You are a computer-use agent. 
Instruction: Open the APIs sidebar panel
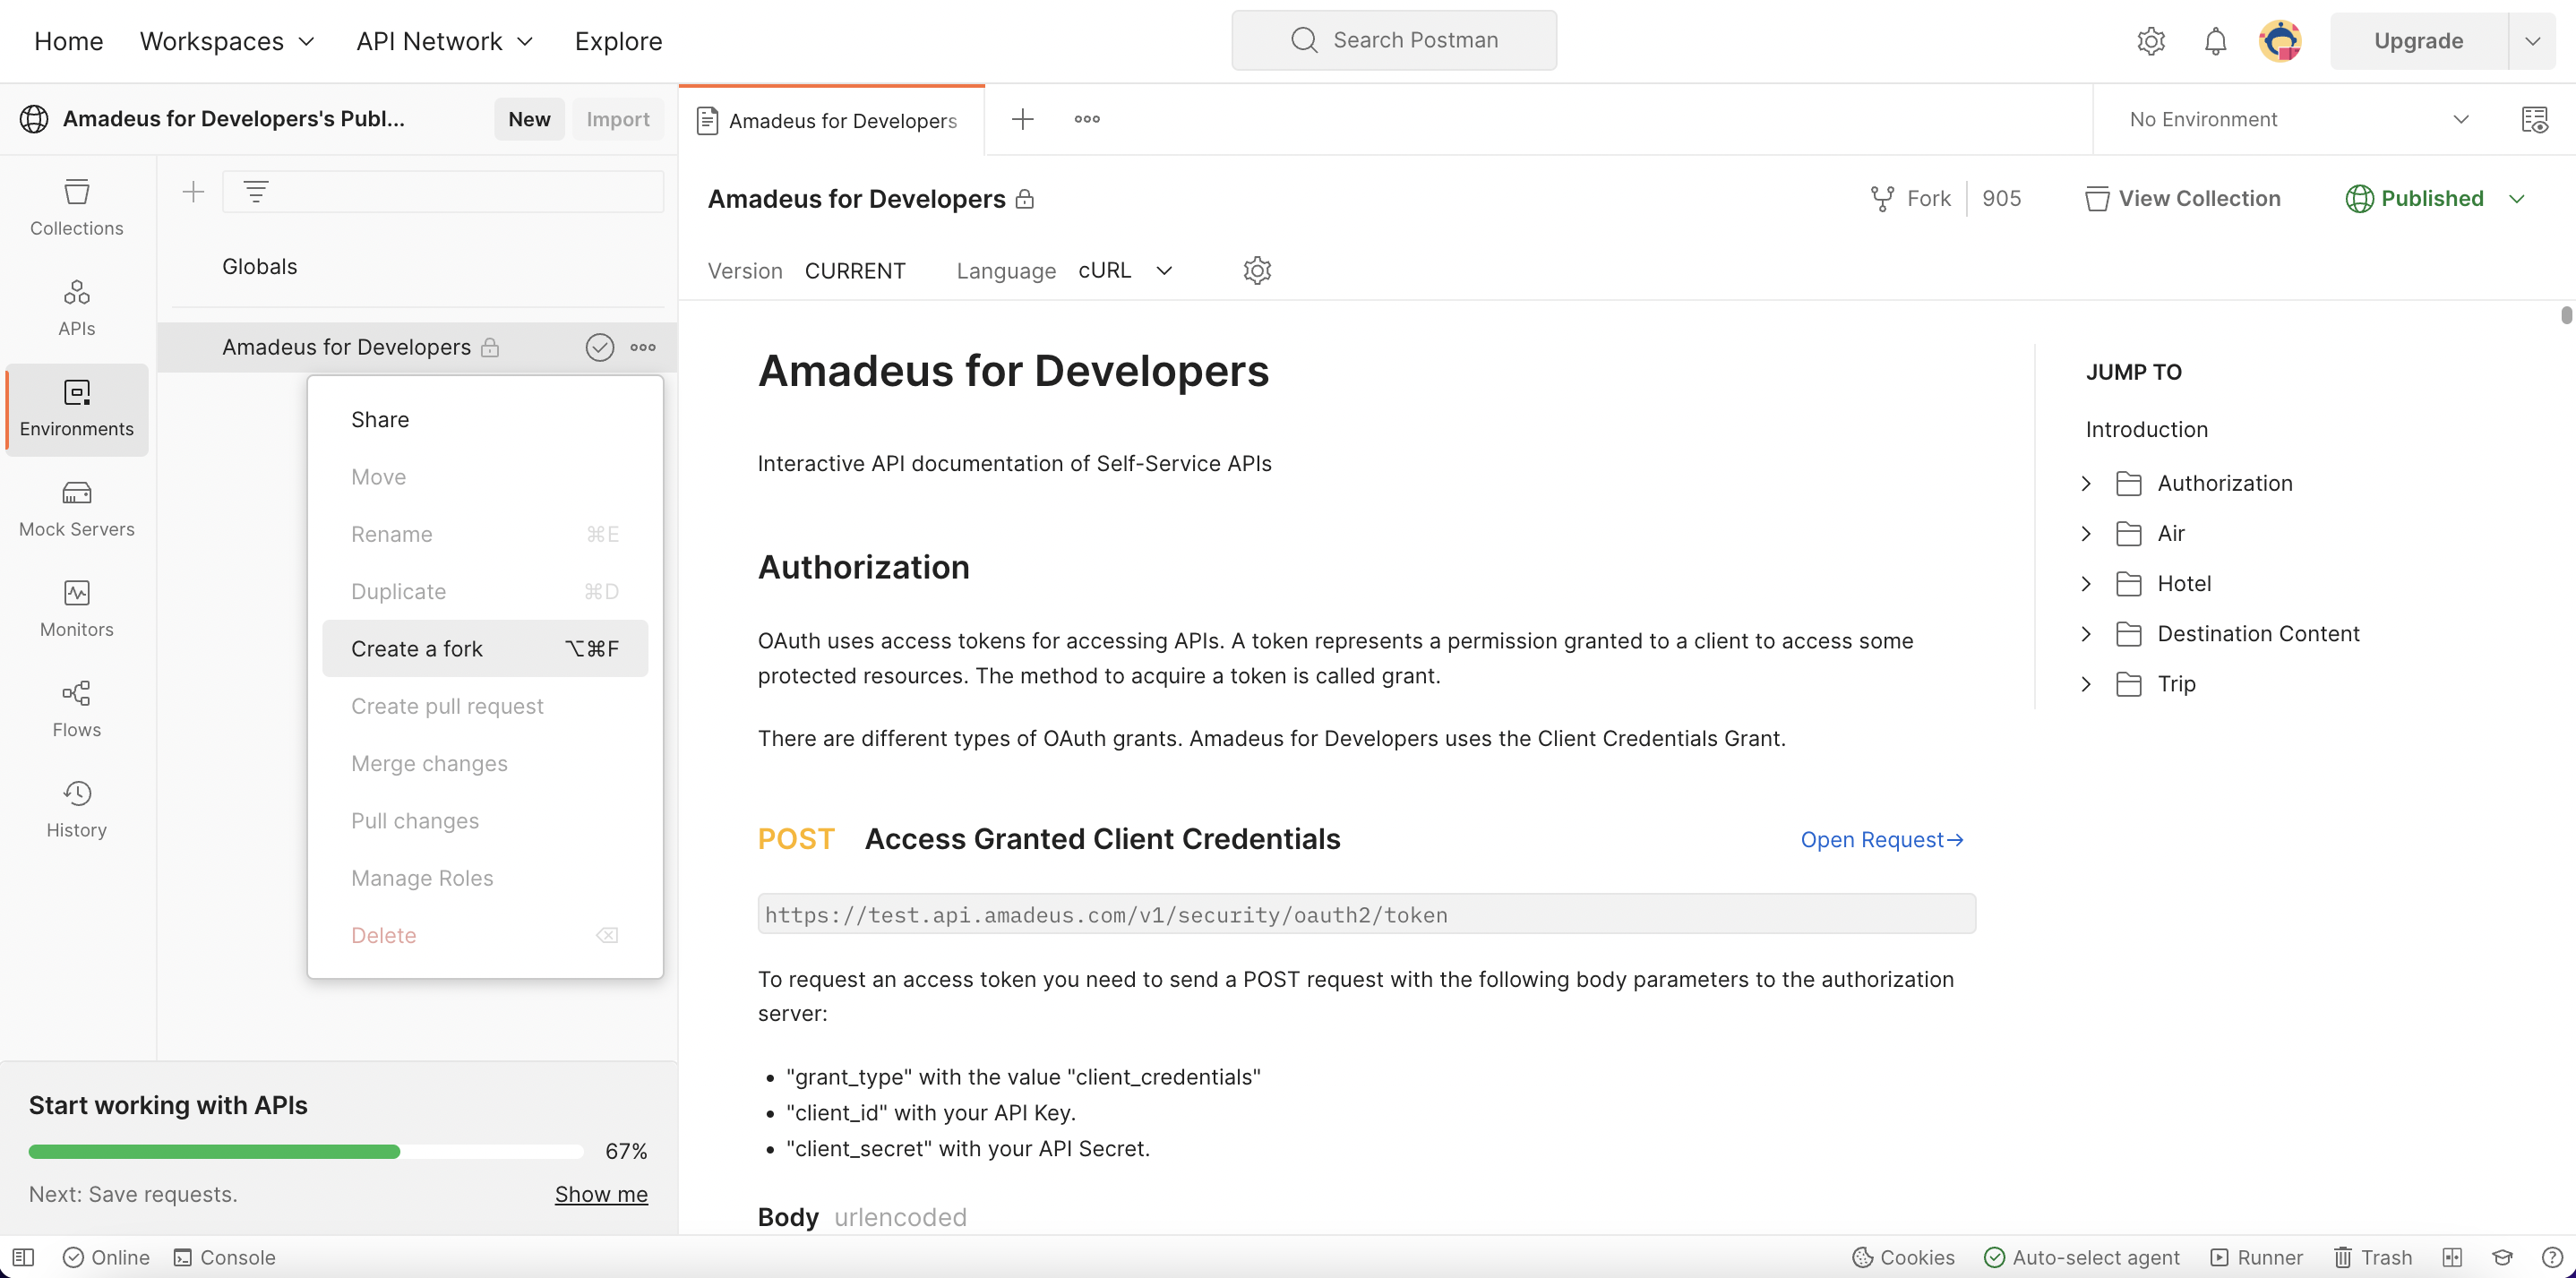tap(77, 308)
